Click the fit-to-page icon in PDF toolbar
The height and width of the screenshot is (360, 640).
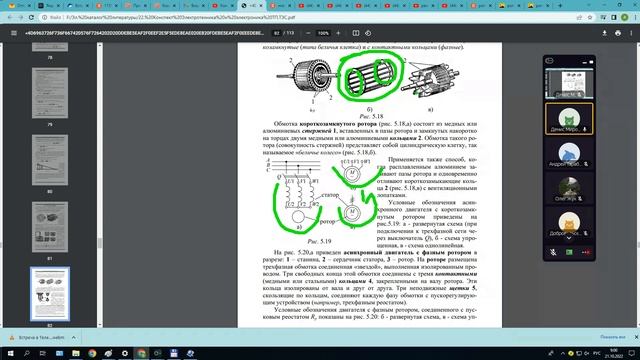[356, 33]
